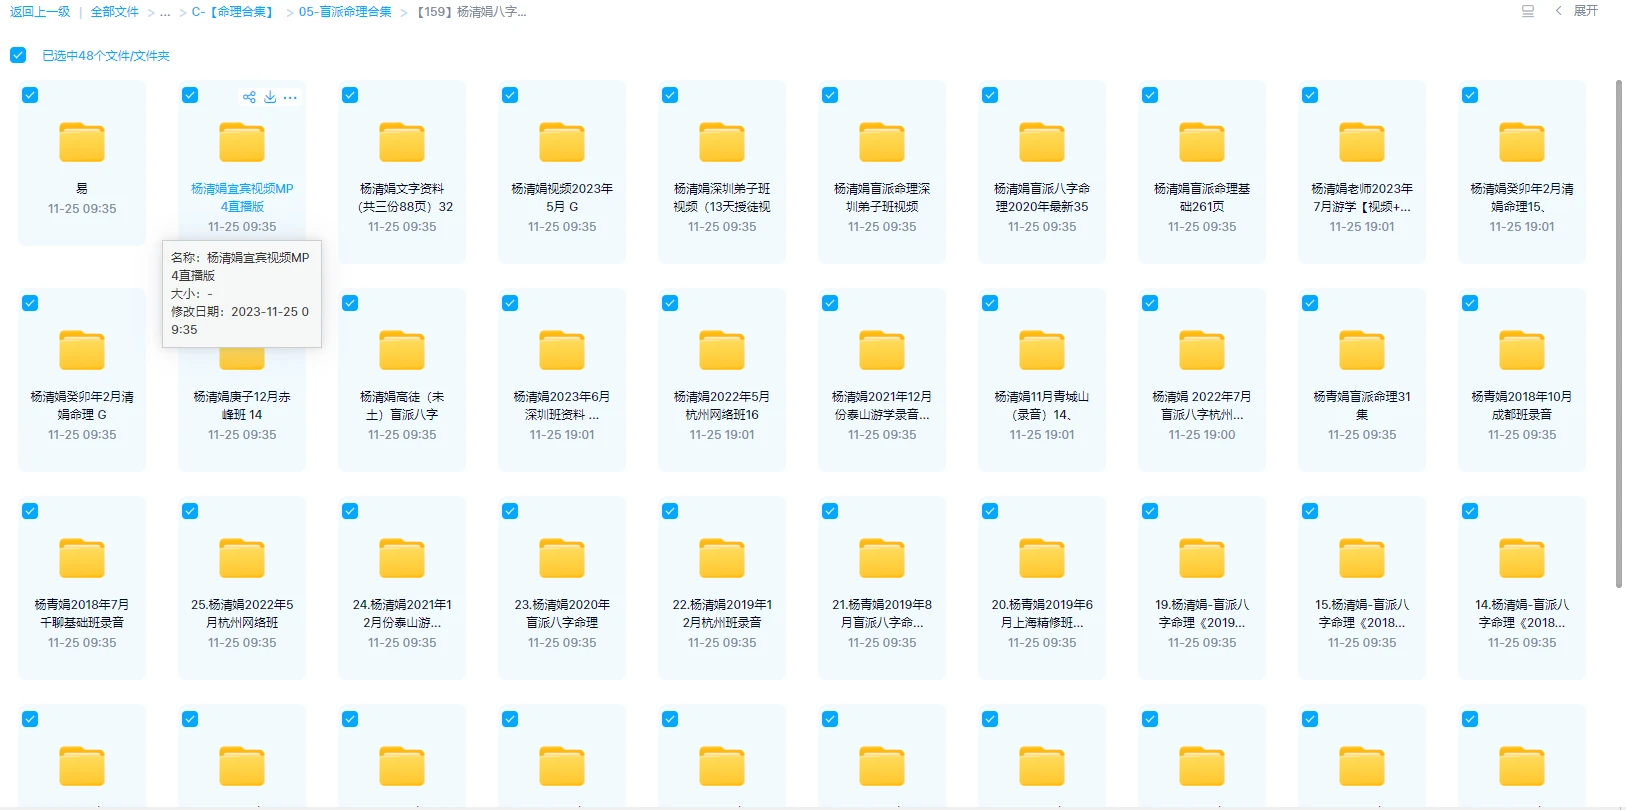
Task: Open the 杨清娟文字资料 folder icon
Action: click(x=402, y=142)
